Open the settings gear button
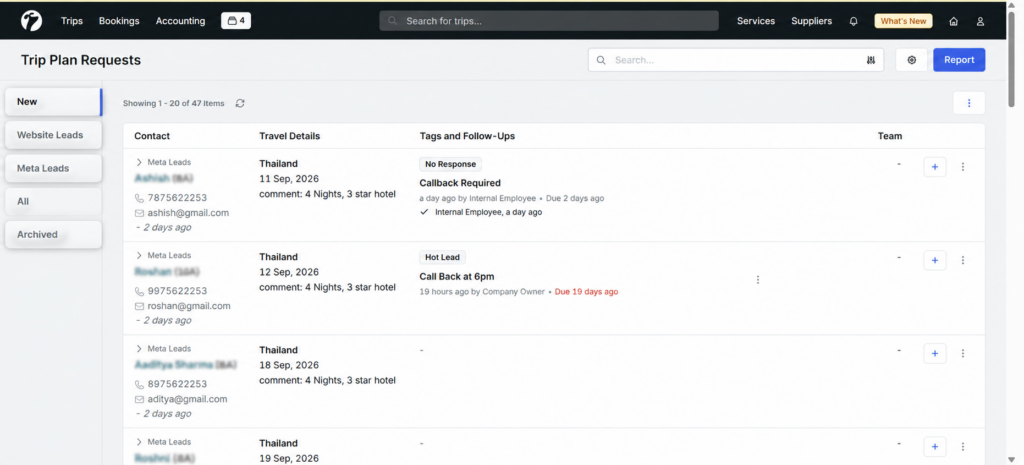 pos(912,60)
